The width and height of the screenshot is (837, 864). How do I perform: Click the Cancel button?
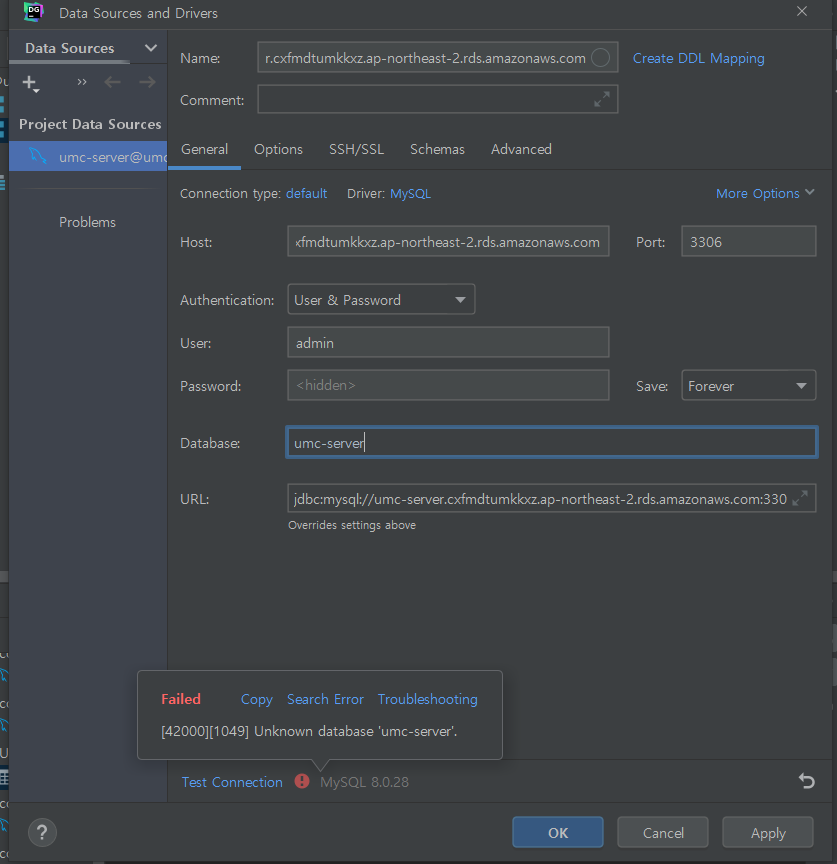click(x=663, y=832)
